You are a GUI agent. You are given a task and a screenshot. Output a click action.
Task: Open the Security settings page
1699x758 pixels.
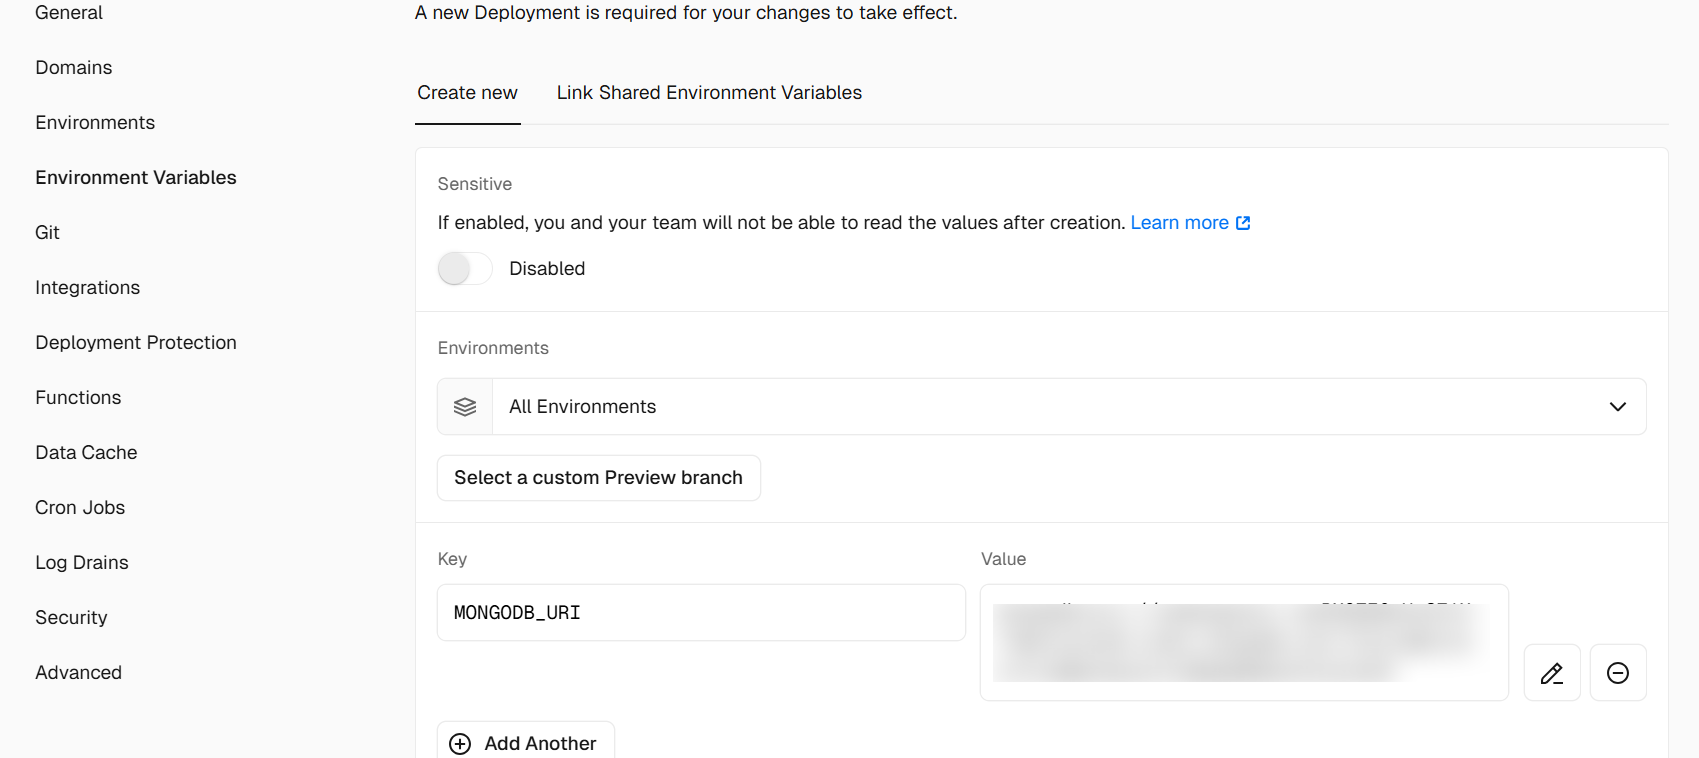(71, 618)
